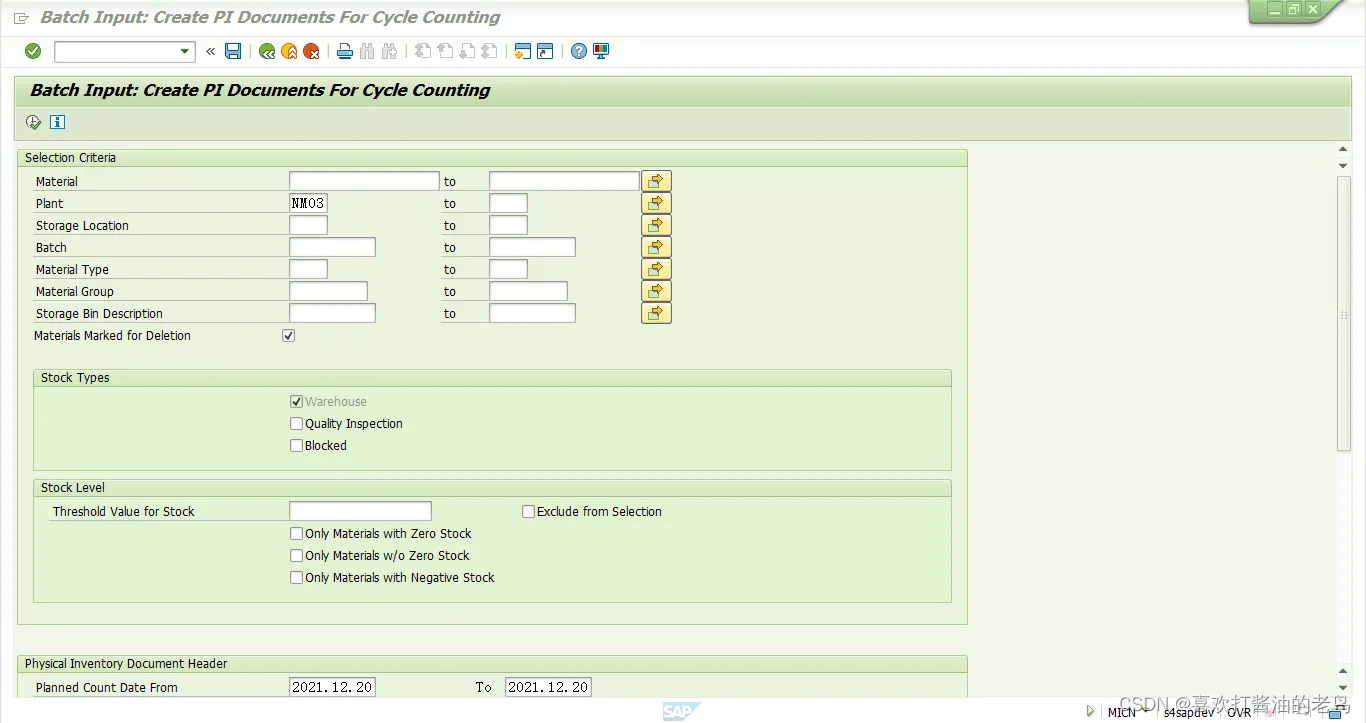
Task: Click the OVR insert mode indicator
Action: point(1239,712)
